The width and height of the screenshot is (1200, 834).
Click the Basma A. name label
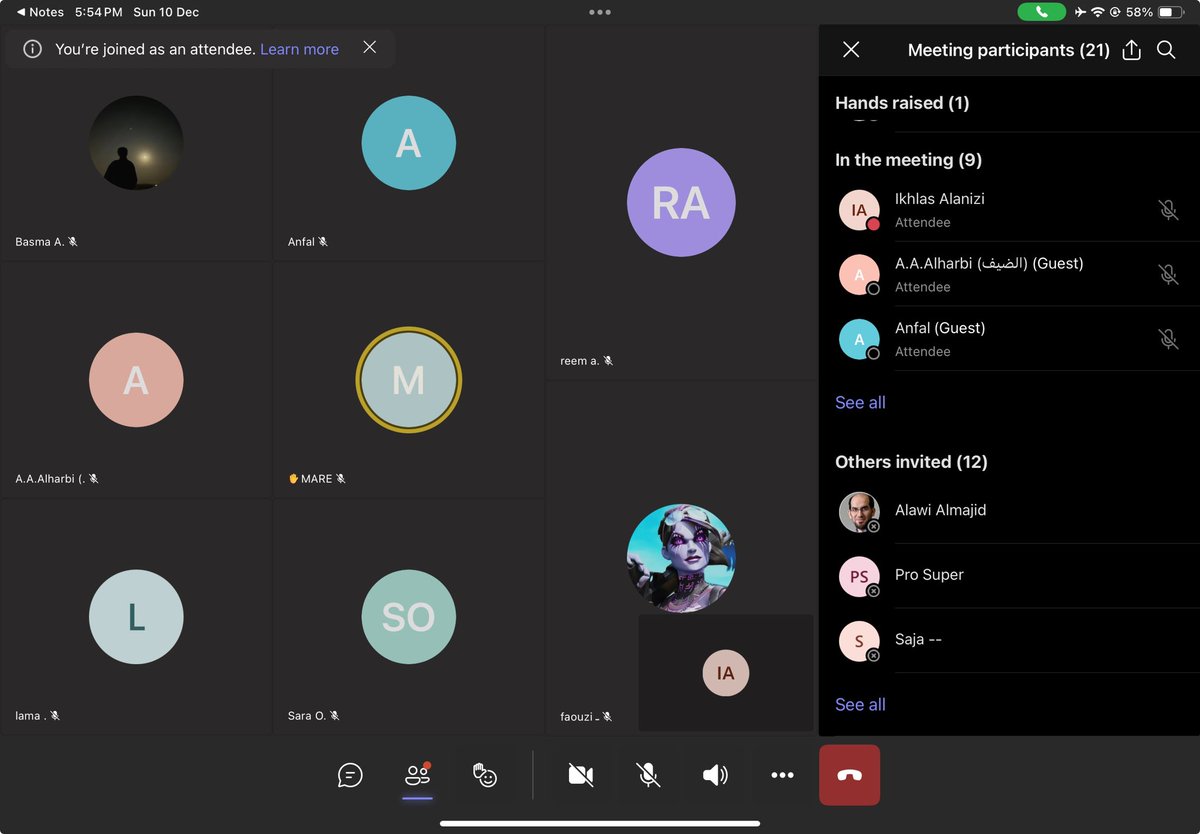40,242
